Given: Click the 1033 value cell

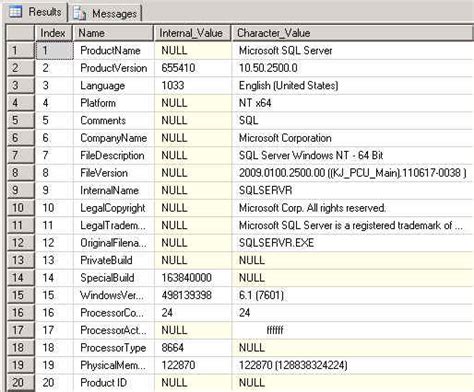Looking at the screenshot, I should click(193, 86).
